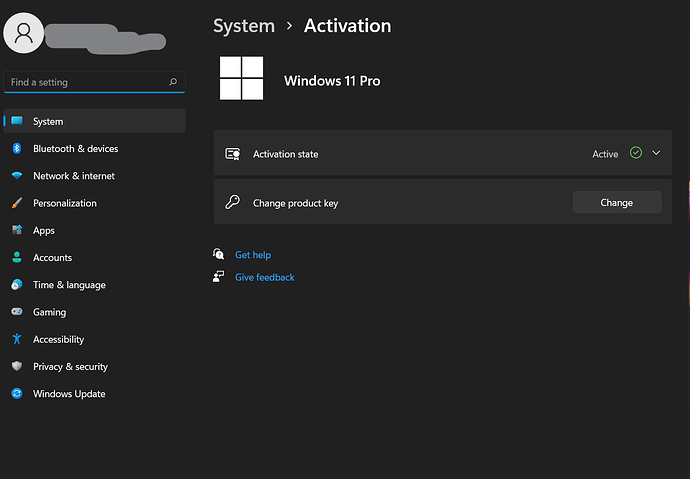This screenshot has height=479, width=690.
Task: Open the Apps settings section
Action: pyautogui.click(x=44, y=230)
